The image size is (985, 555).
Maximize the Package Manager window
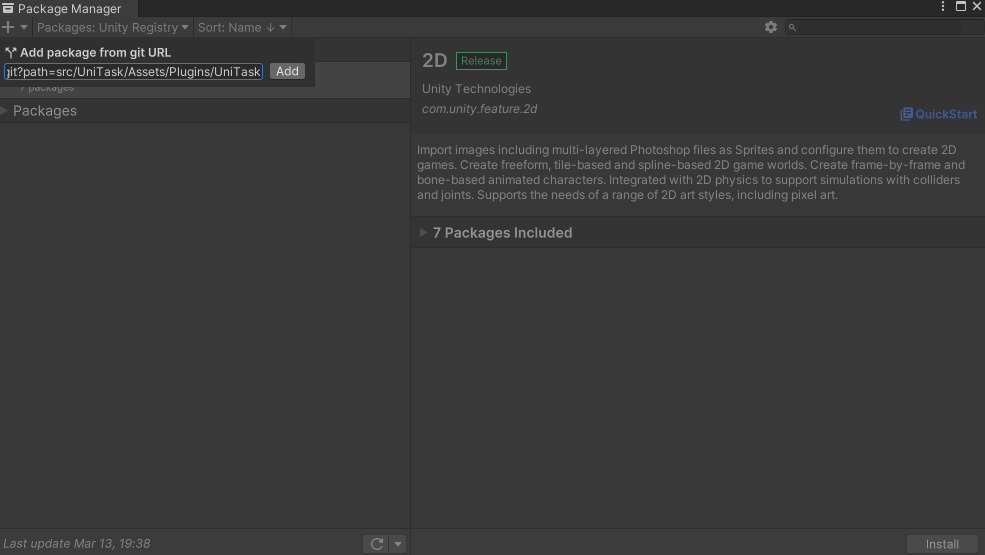pos(961,6)
